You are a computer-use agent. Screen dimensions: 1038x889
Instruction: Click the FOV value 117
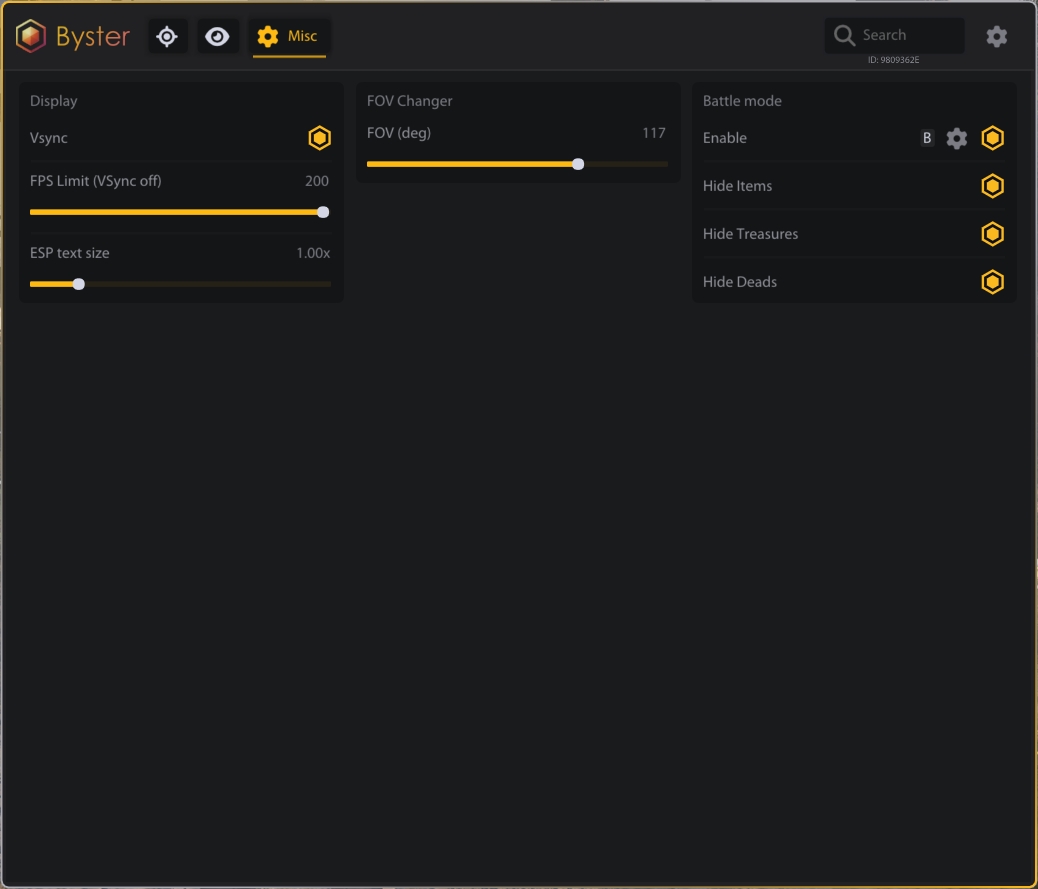(x=653, y=133)
